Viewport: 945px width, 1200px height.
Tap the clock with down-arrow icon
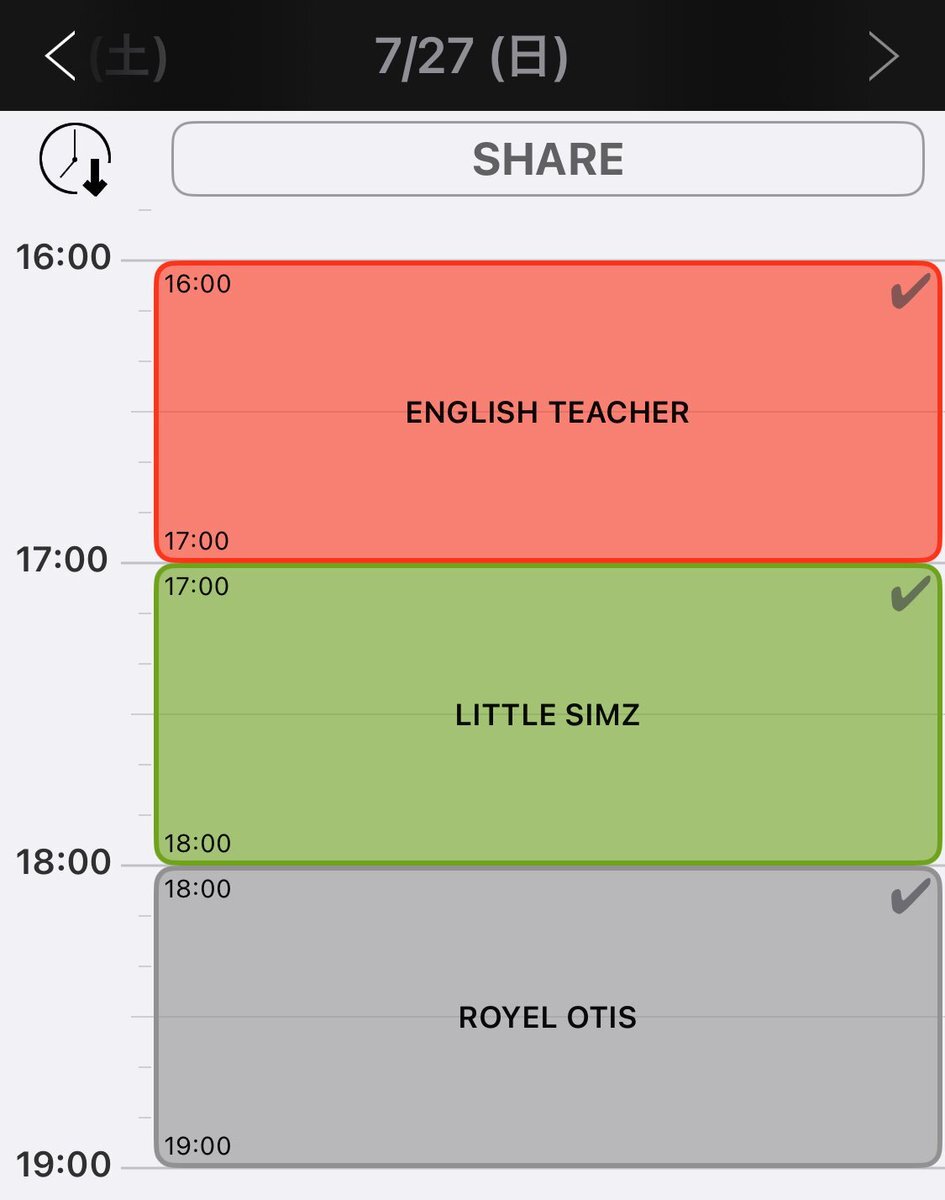[x=75, y=159]
